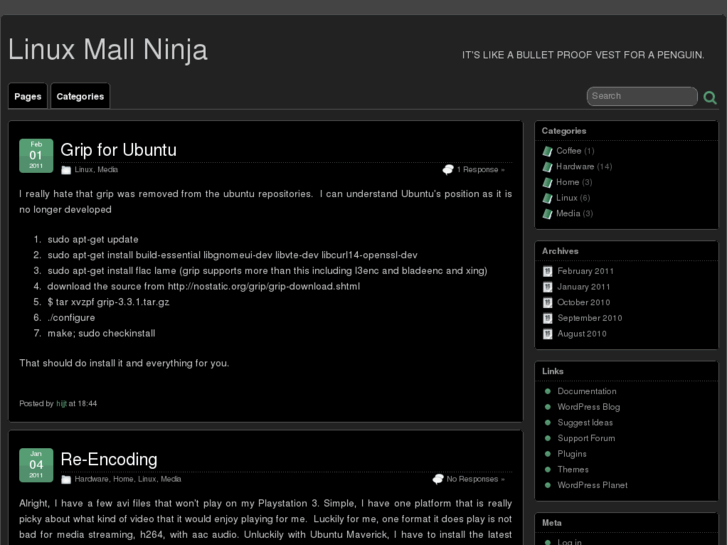Click the Media category book icon
This screenshot has width=727, height=545.
click(x=548, y=214)
